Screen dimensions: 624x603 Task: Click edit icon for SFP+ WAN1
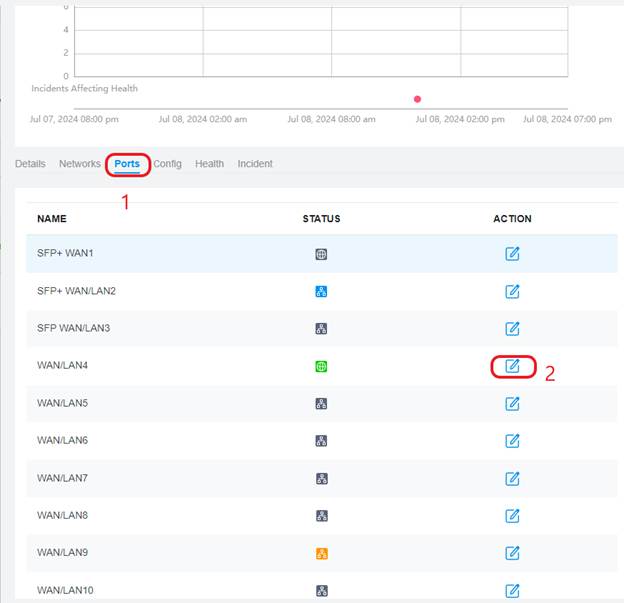[512, 254]
